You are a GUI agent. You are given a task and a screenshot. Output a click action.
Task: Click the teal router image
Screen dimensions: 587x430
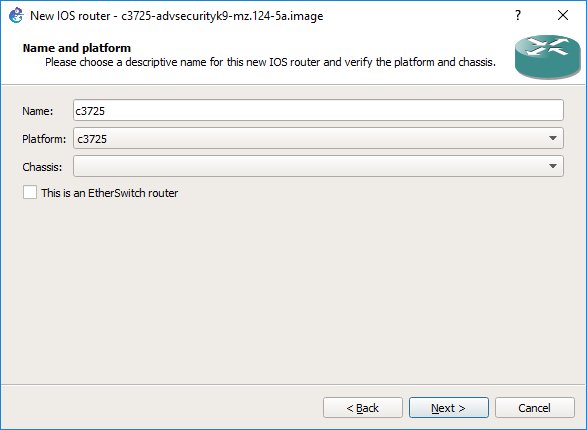[x=547, y=57]
